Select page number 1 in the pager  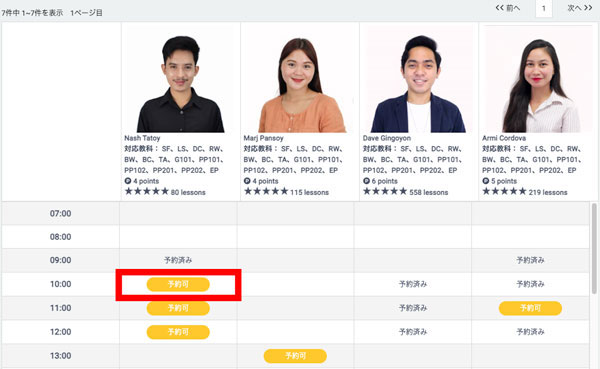tap(543, 8)
